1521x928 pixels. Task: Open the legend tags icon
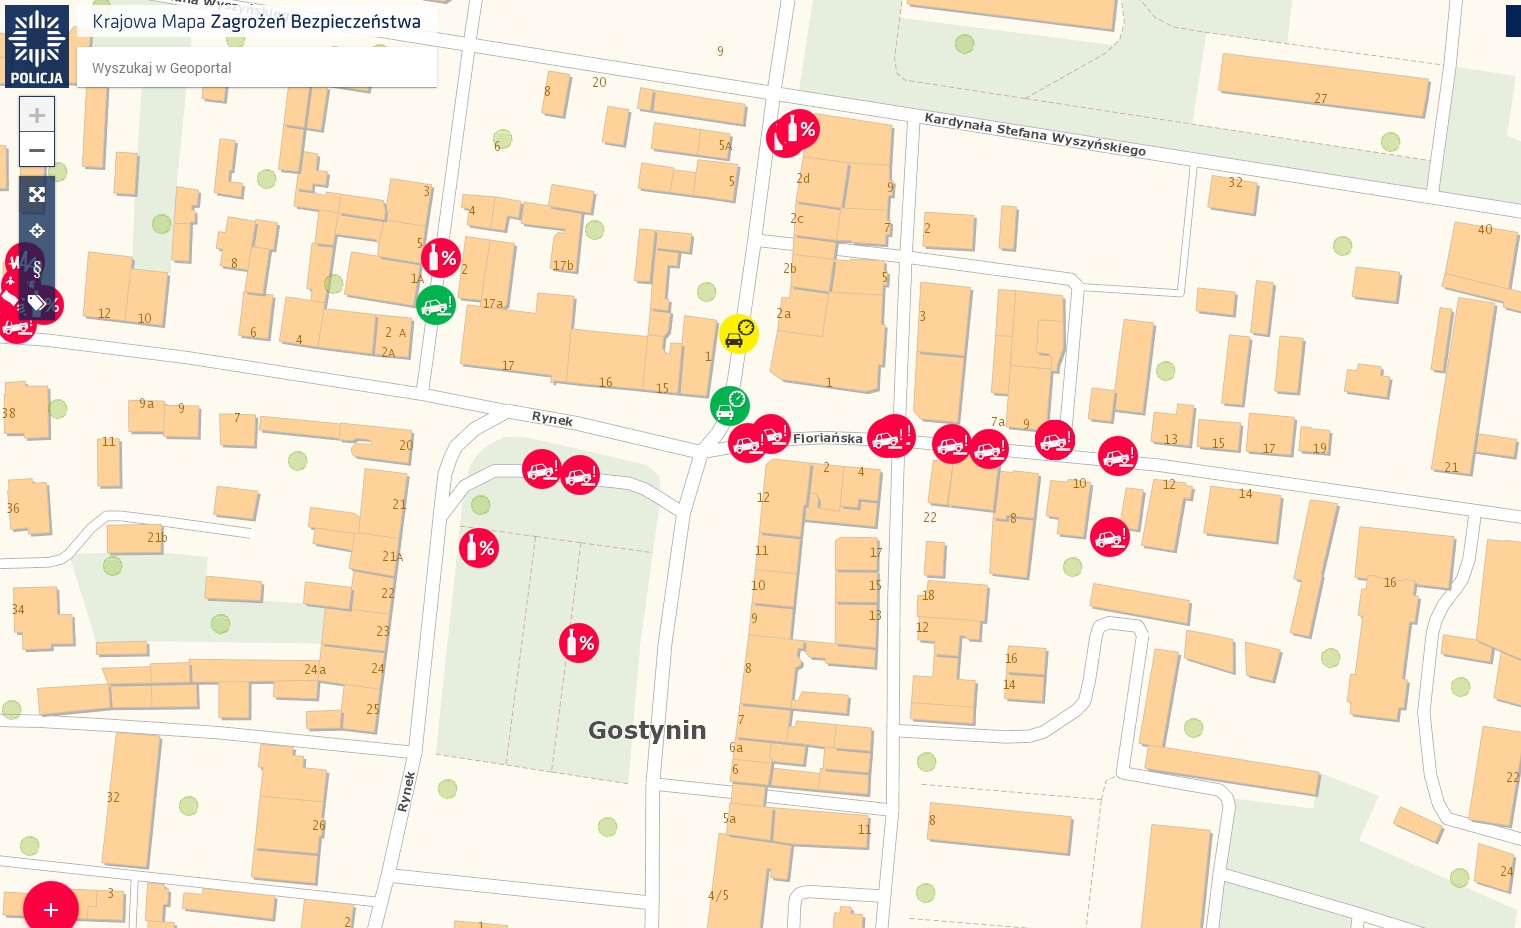(37, 302)
